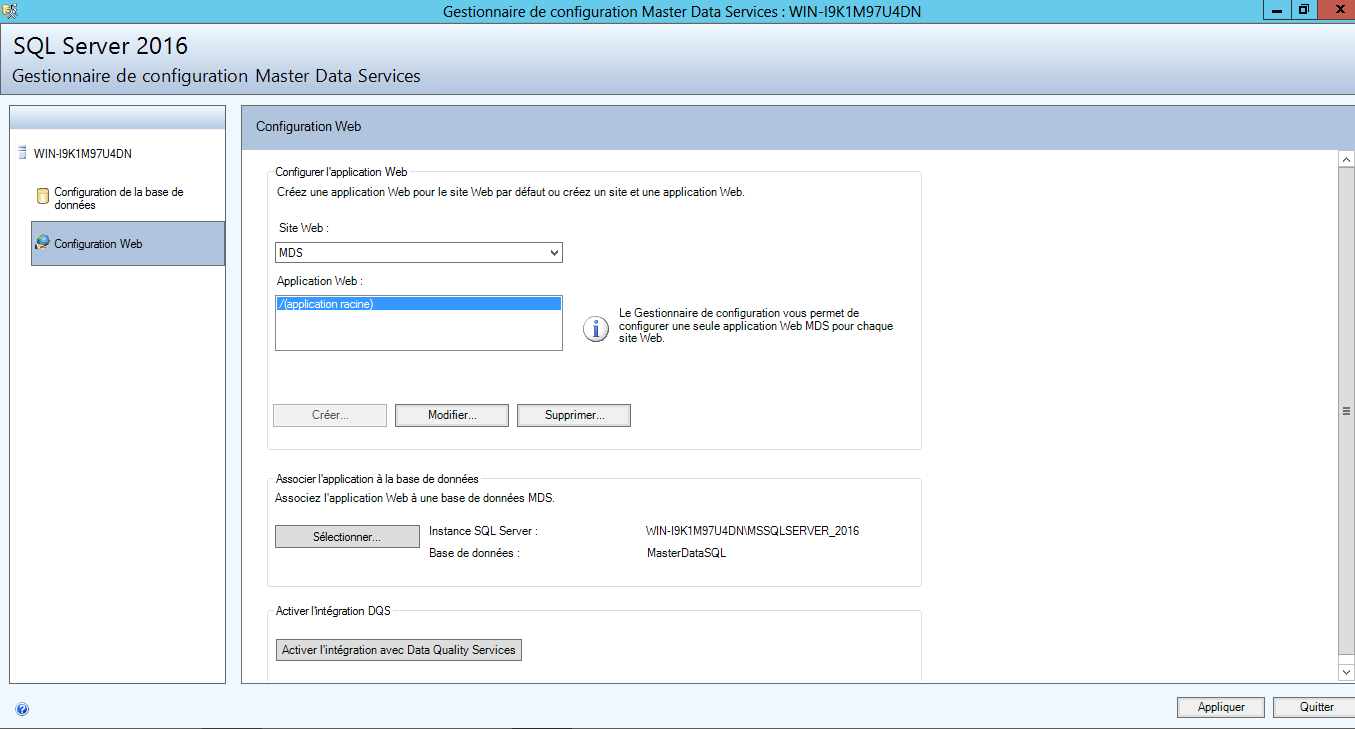Screen dimensions: 1355x729
Task: Click the SQL Server 2016 heading
Action: coord(100,46)
